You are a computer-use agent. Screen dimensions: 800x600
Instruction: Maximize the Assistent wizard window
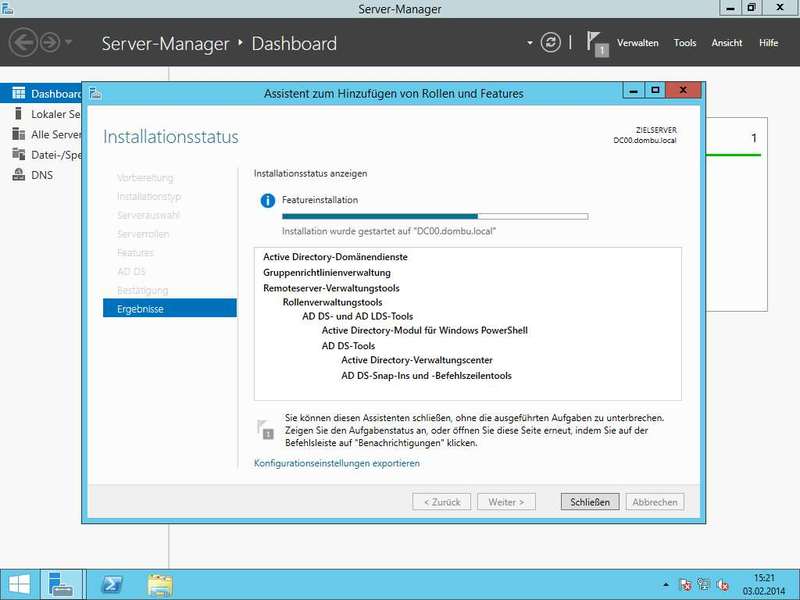(x=655, y=91)
